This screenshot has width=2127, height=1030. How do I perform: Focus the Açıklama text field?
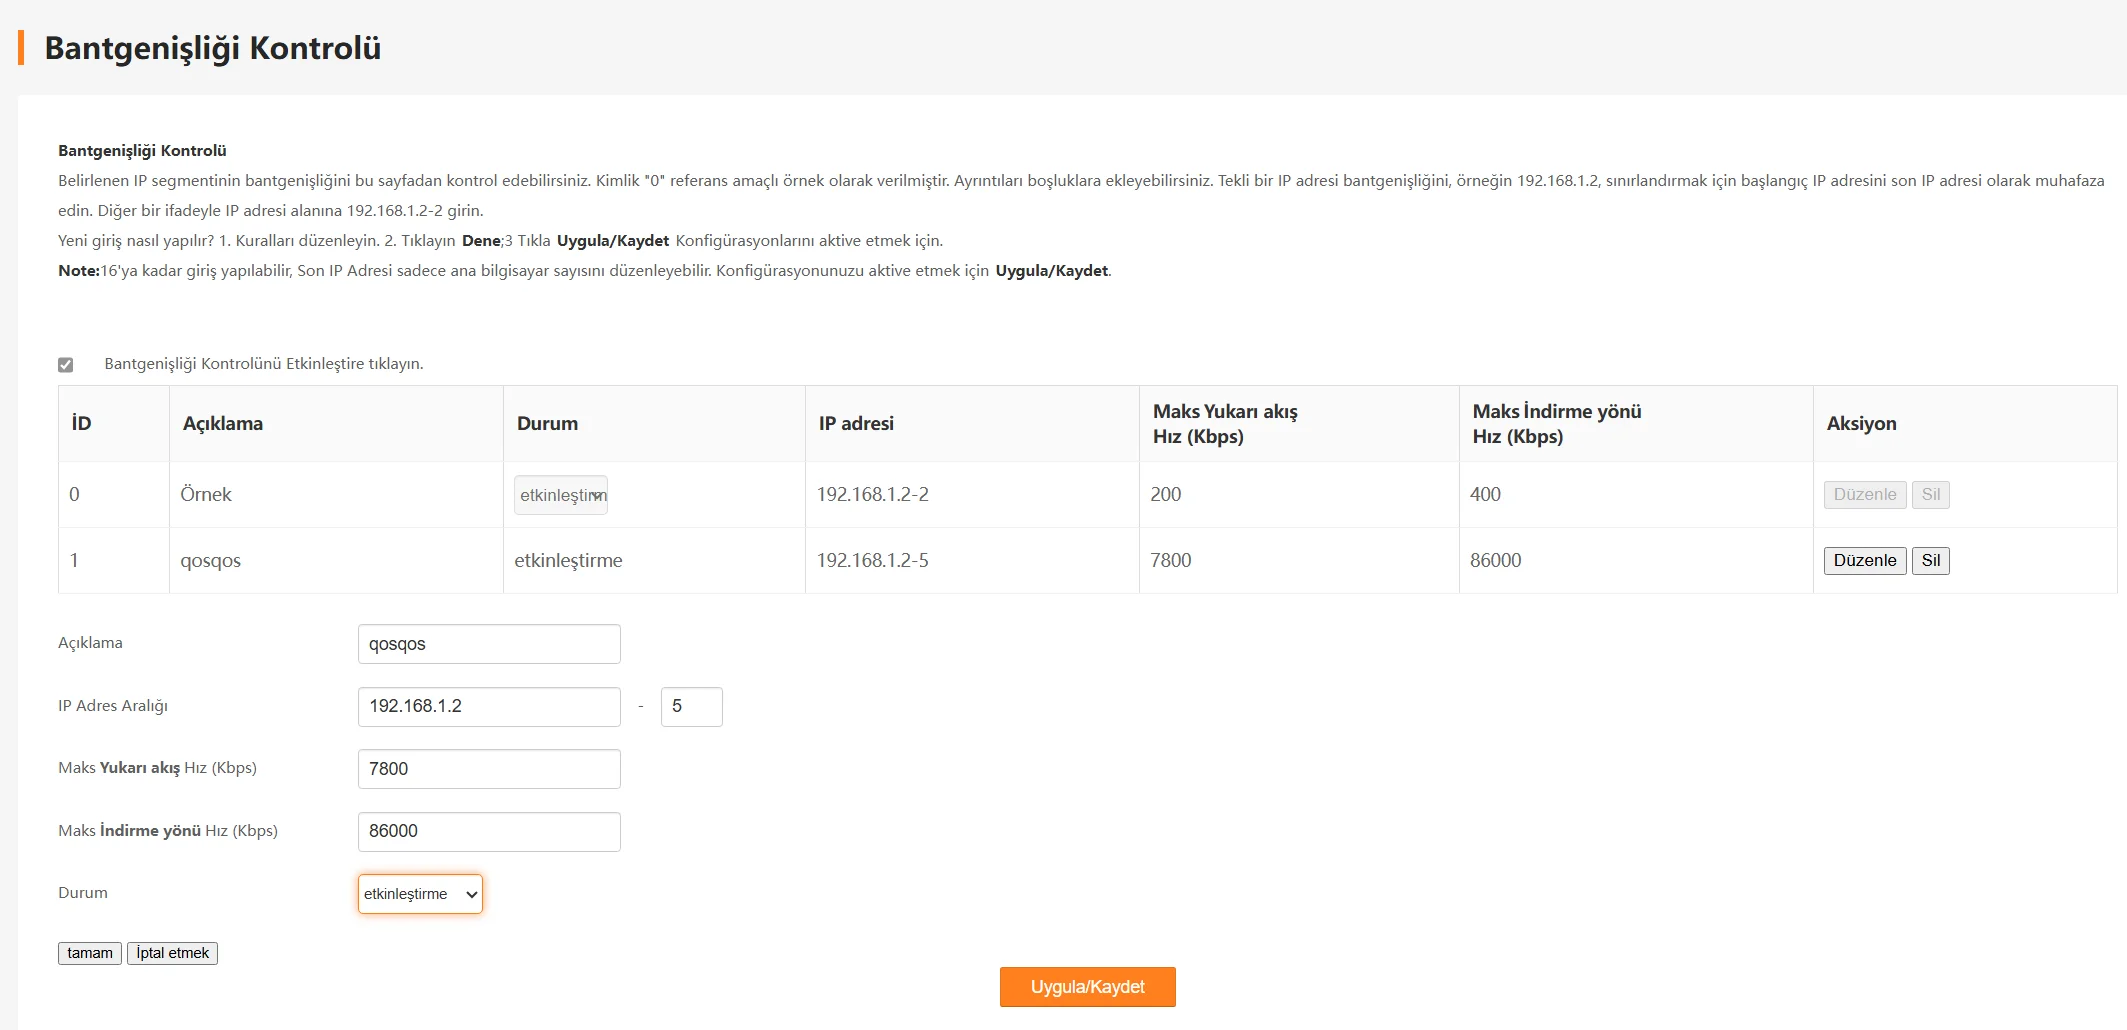coord(489,644)
